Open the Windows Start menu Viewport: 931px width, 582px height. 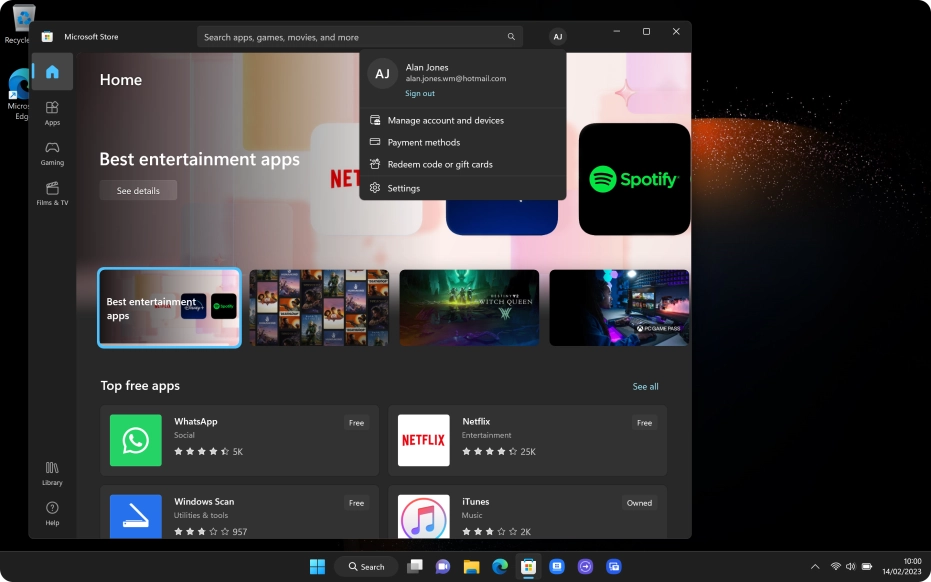tap(317, 567)
